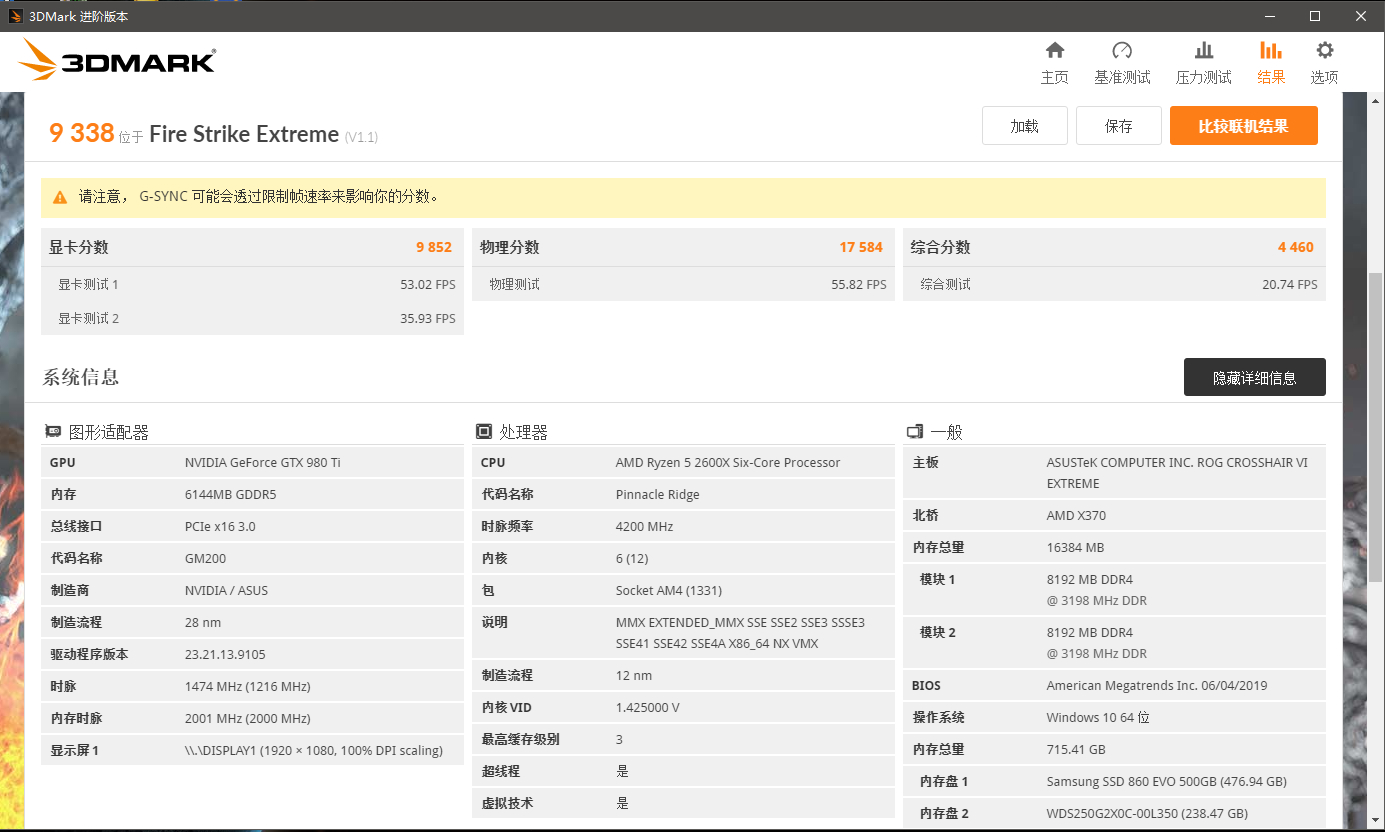This screenshot has width=1385, height=832.
Task: Click the 处理器 chip icon
Action: click(484, 432)
